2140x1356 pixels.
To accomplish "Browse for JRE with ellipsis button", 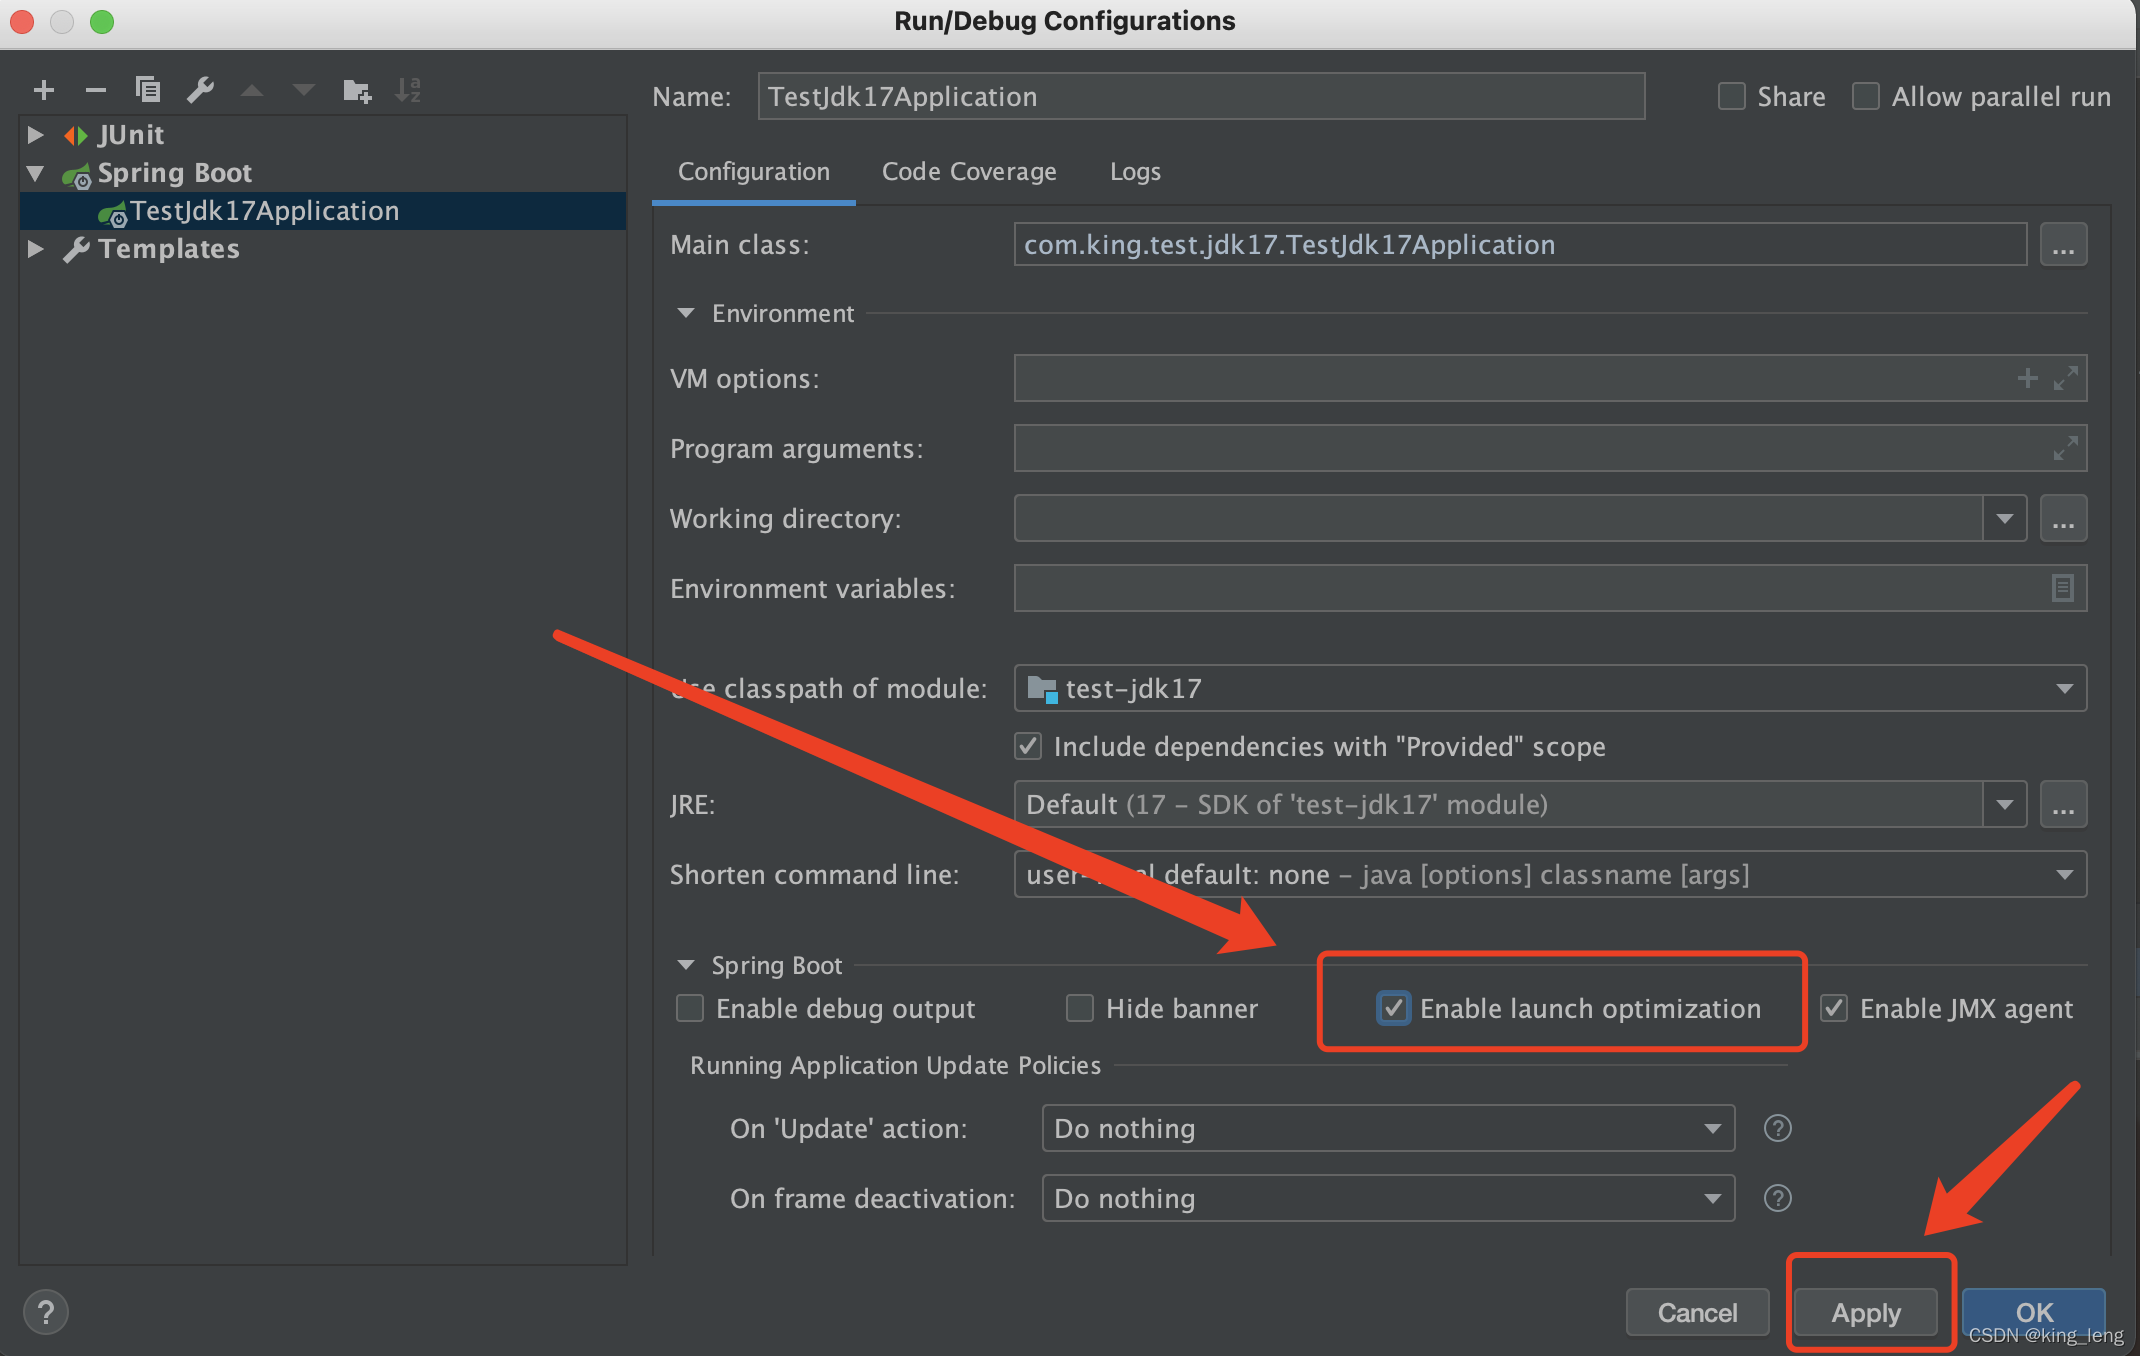I will [x=2063, y=805].
